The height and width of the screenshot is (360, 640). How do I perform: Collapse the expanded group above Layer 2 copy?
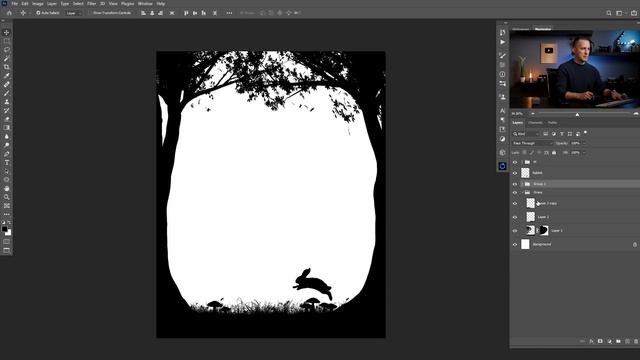coord(522,192)
